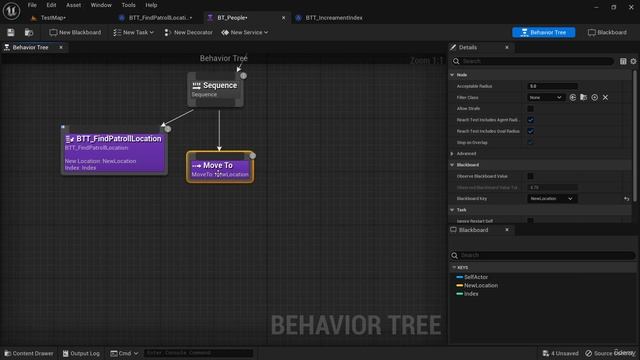640x360 pixels.
Task: Open the Content Drawer
Action: [29, 353]
